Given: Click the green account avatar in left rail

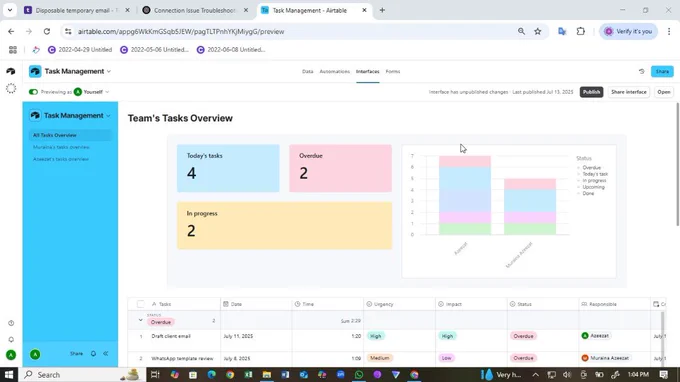Looking at the screenshot, I should pos(11,355).
